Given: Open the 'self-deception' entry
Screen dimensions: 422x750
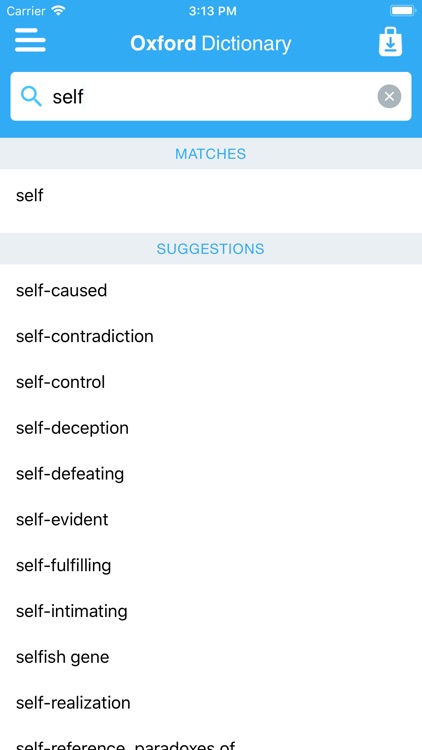Looking at the screenshot, I should click(x=211, y=428).
